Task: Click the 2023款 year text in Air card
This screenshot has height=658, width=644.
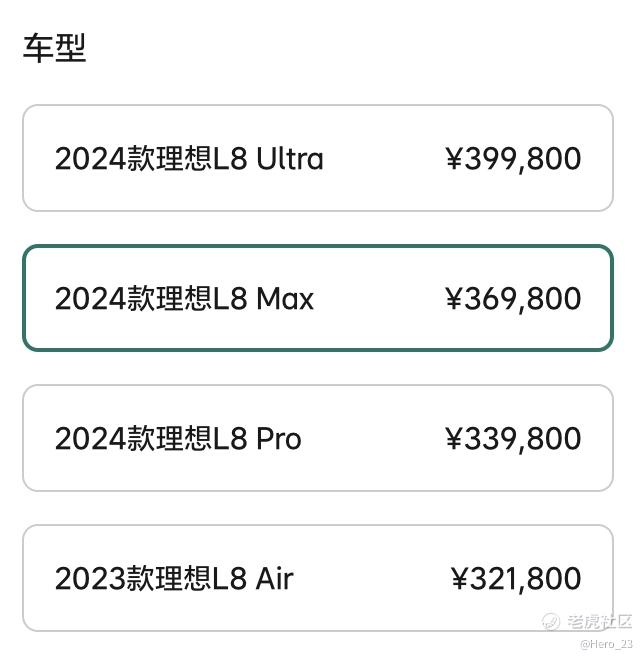Action: click(x=105, y=578)
